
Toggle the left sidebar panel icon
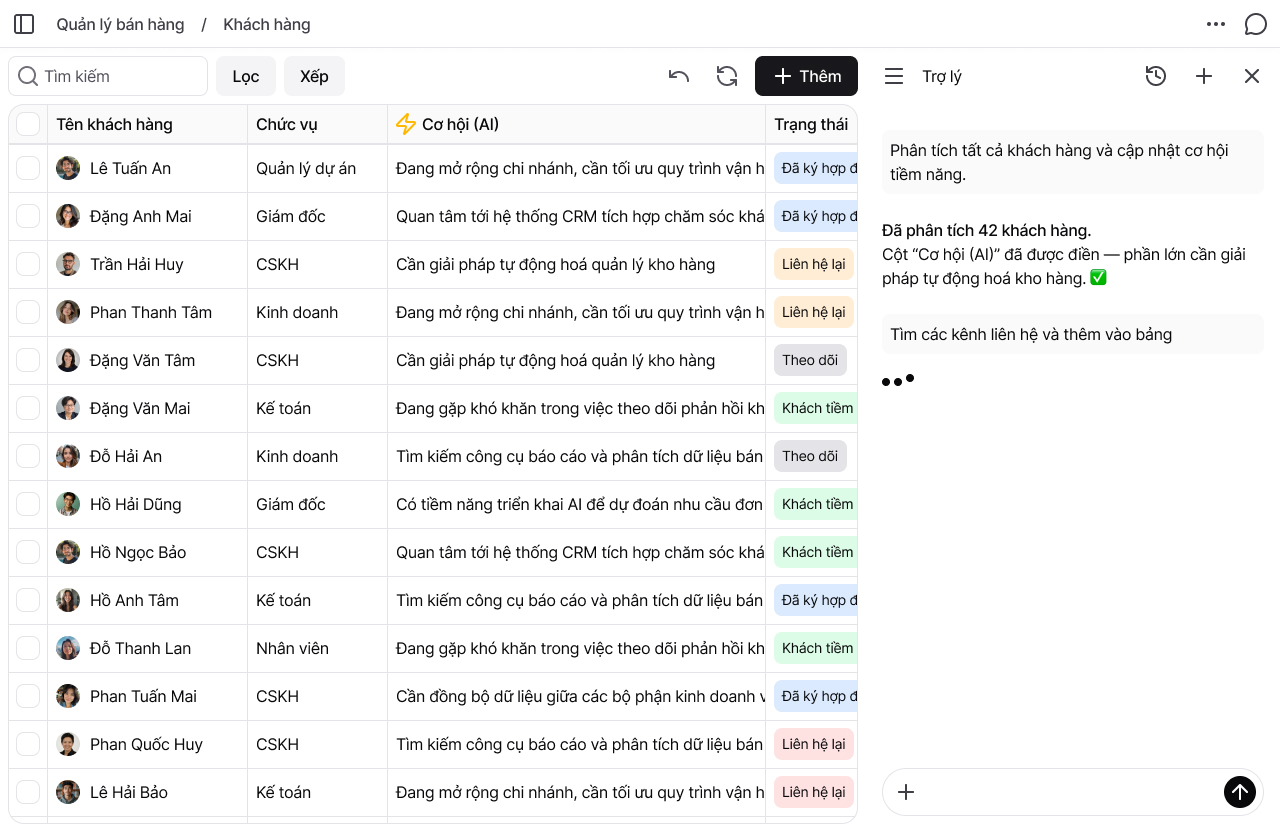click(24, 24)
